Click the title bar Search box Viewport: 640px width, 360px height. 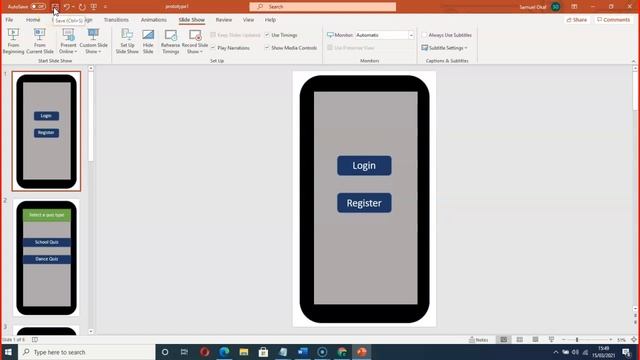[x=322, y=7]
